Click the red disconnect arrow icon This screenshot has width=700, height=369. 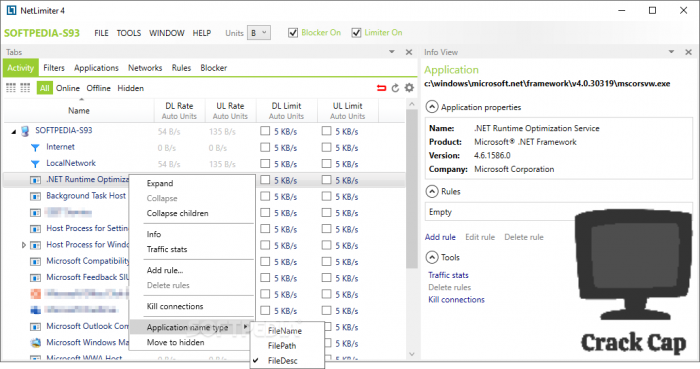coord(381,88)
